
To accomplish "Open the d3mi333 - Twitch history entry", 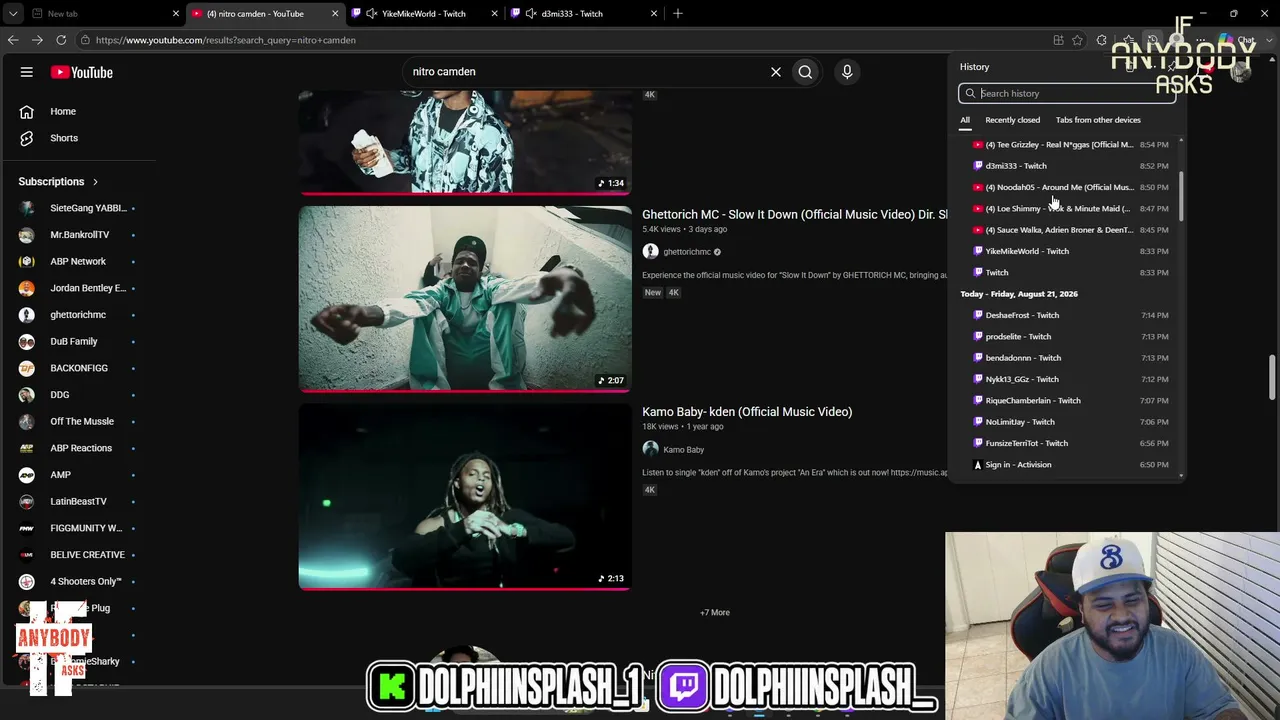I will tap(1071, 166).
